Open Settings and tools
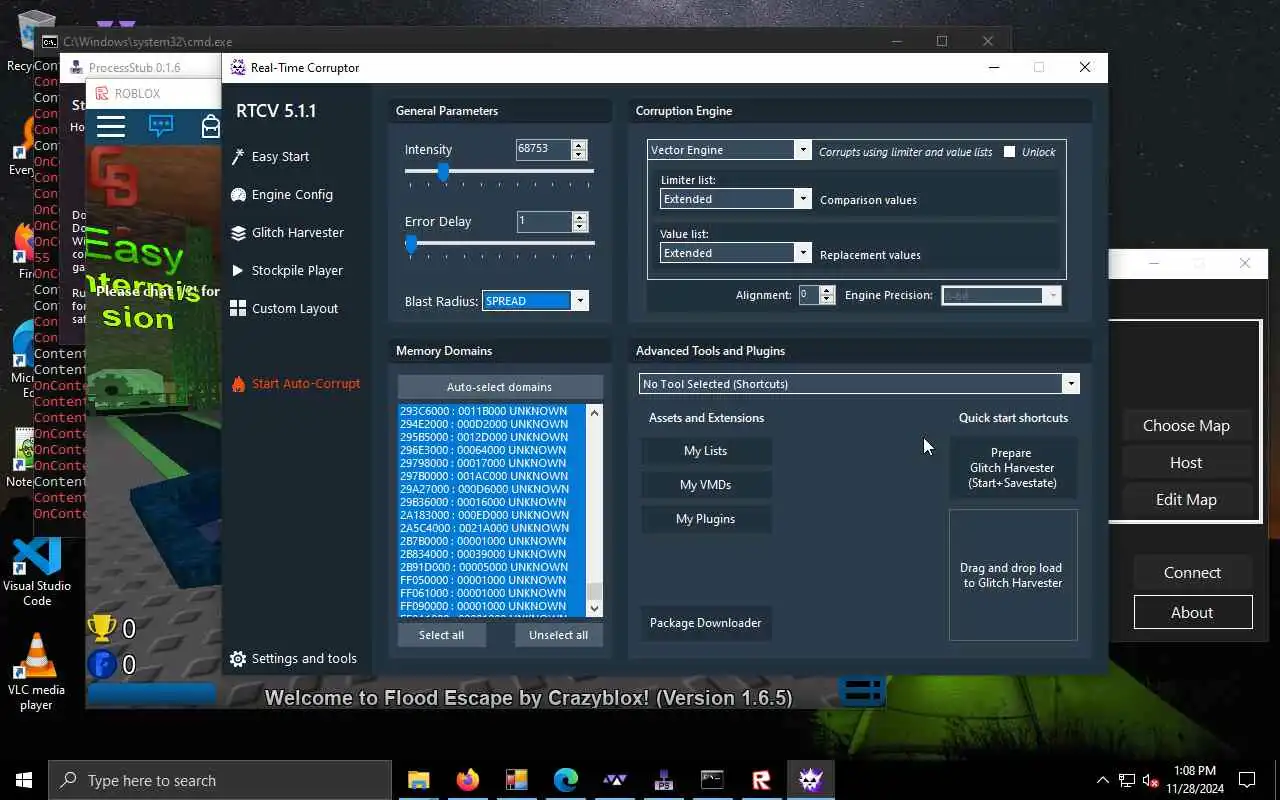 [304, 659]
